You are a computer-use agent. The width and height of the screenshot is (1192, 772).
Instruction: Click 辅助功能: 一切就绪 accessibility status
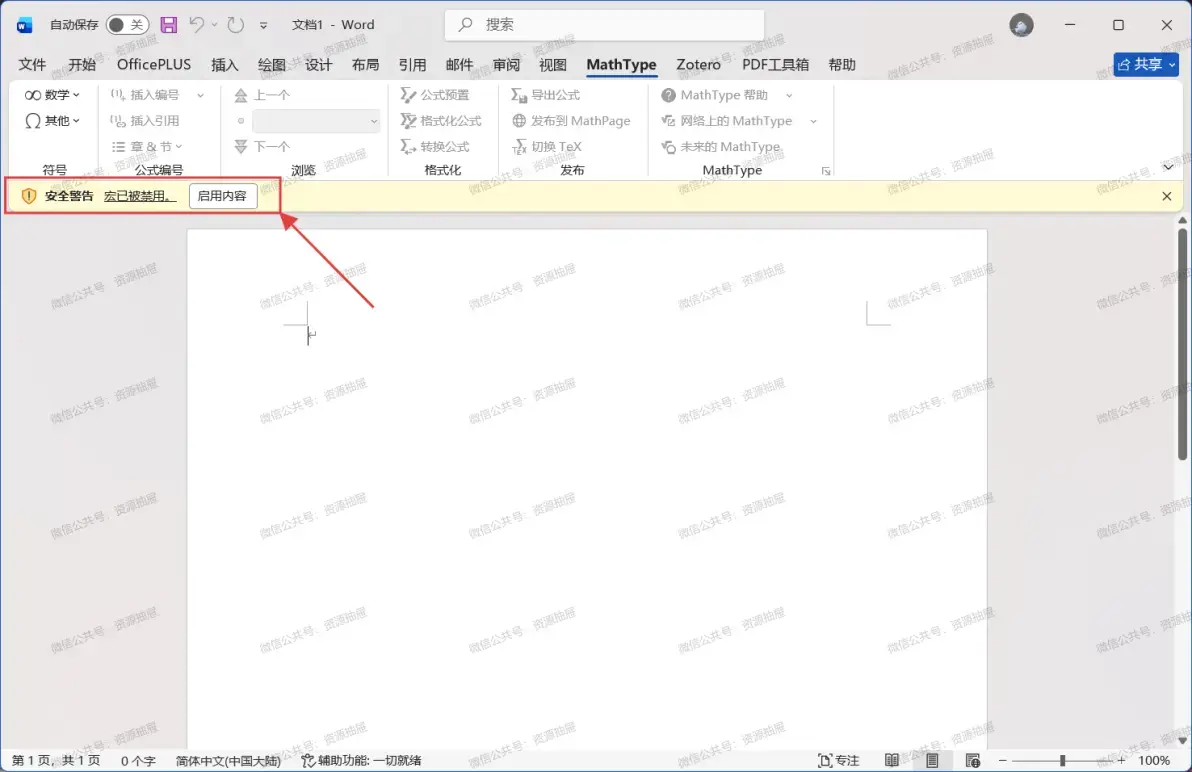pos(361,760)
